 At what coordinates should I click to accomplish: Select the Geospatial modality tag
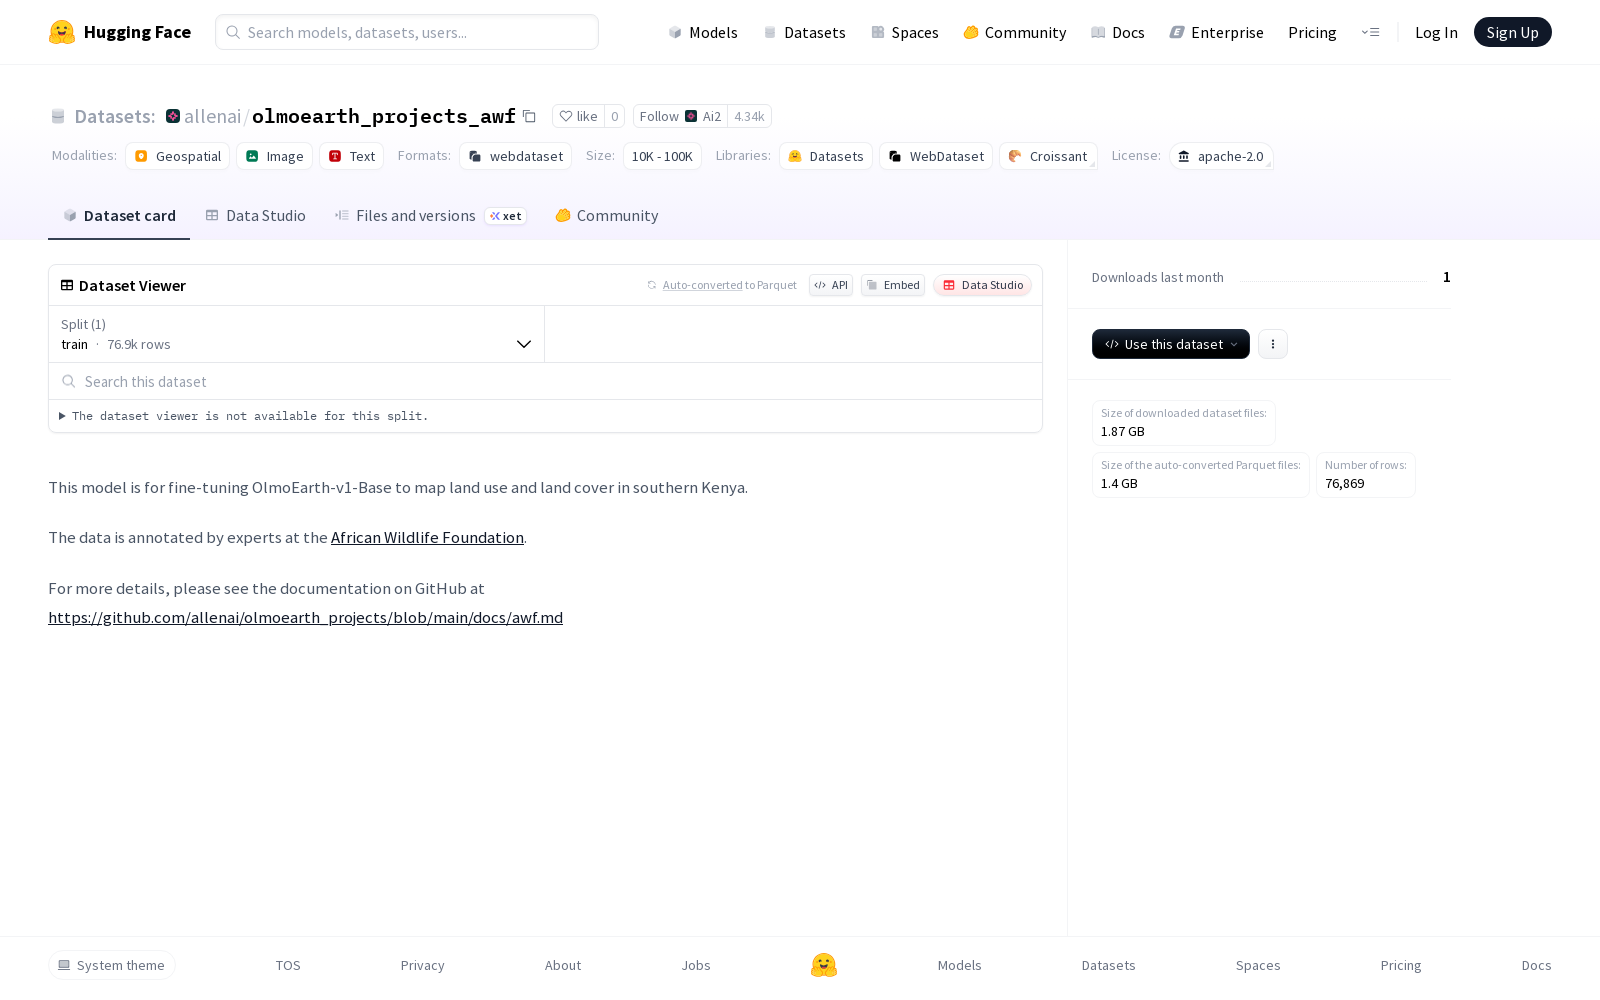click(x=177, y=156)
